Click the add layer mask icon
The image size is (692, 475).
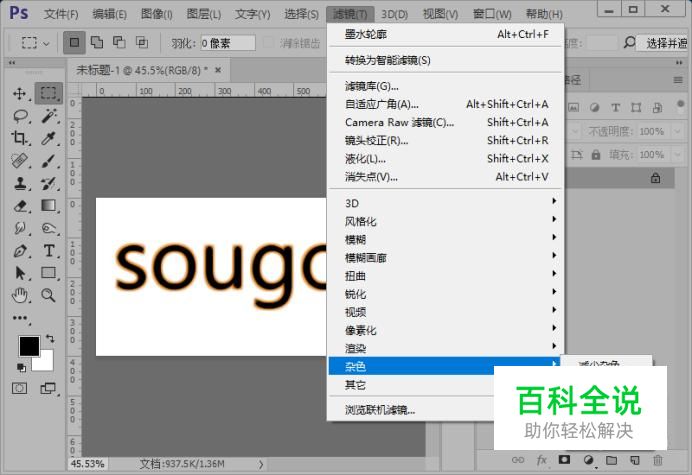564,460
